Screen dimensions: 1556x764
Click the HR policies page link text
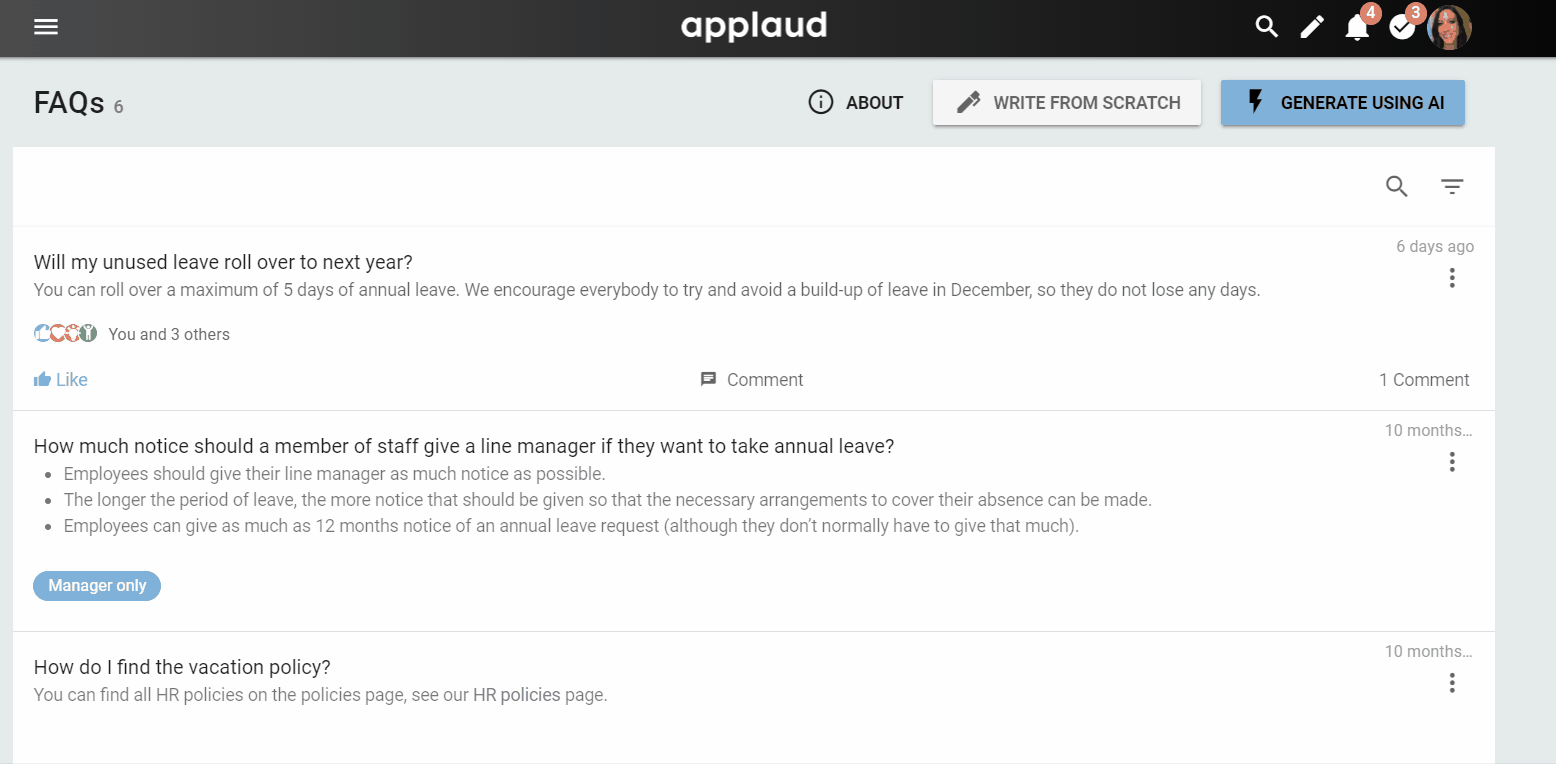point(516,695)
